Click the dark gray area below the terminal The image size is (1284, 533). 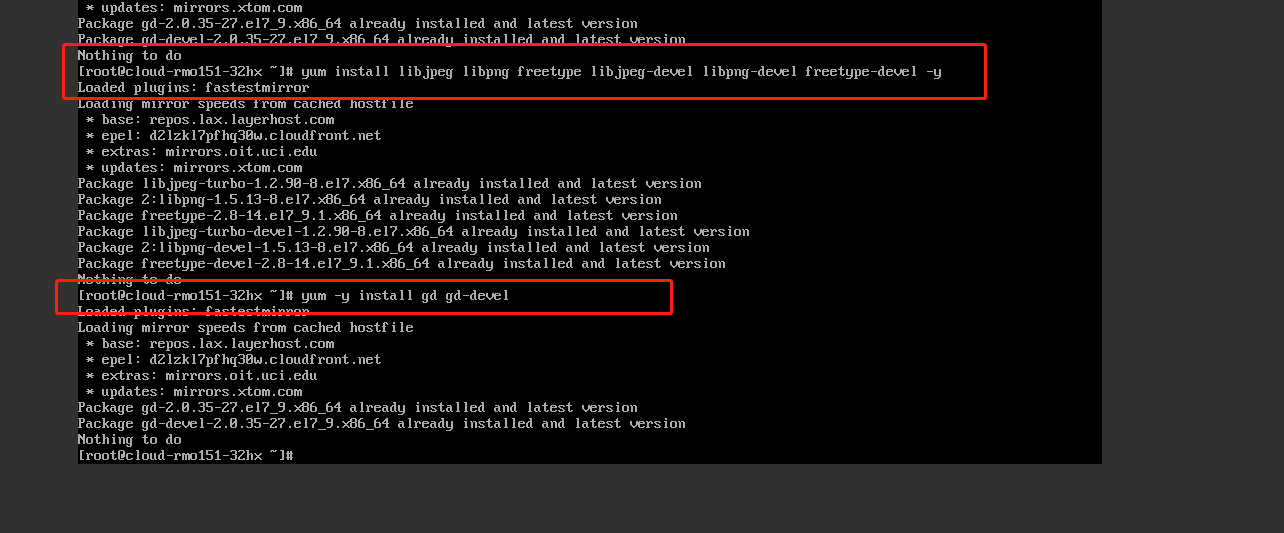tap(640, 500)
